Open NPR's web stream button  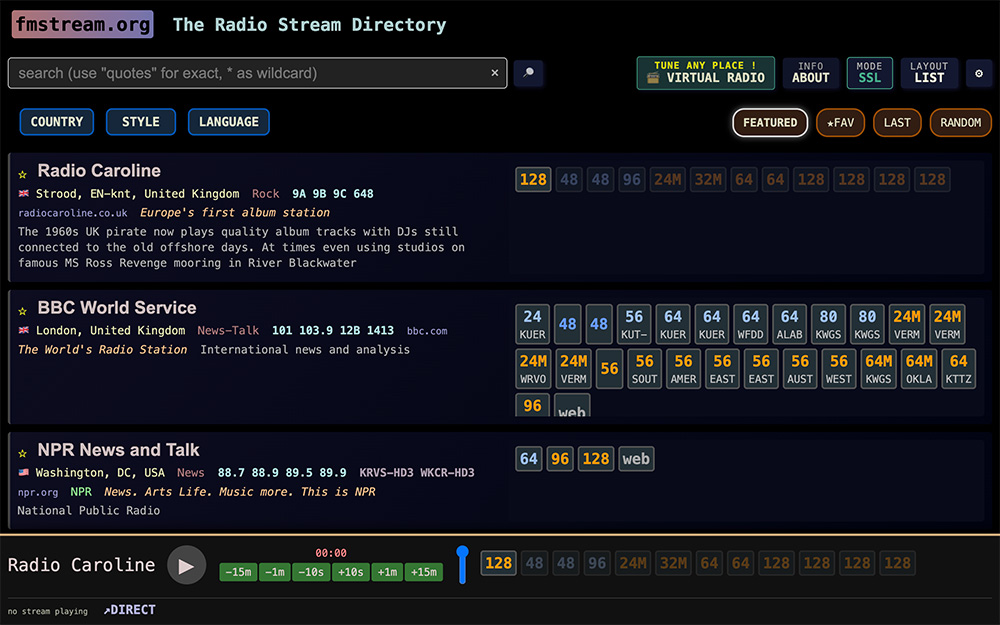pos(636,459)
